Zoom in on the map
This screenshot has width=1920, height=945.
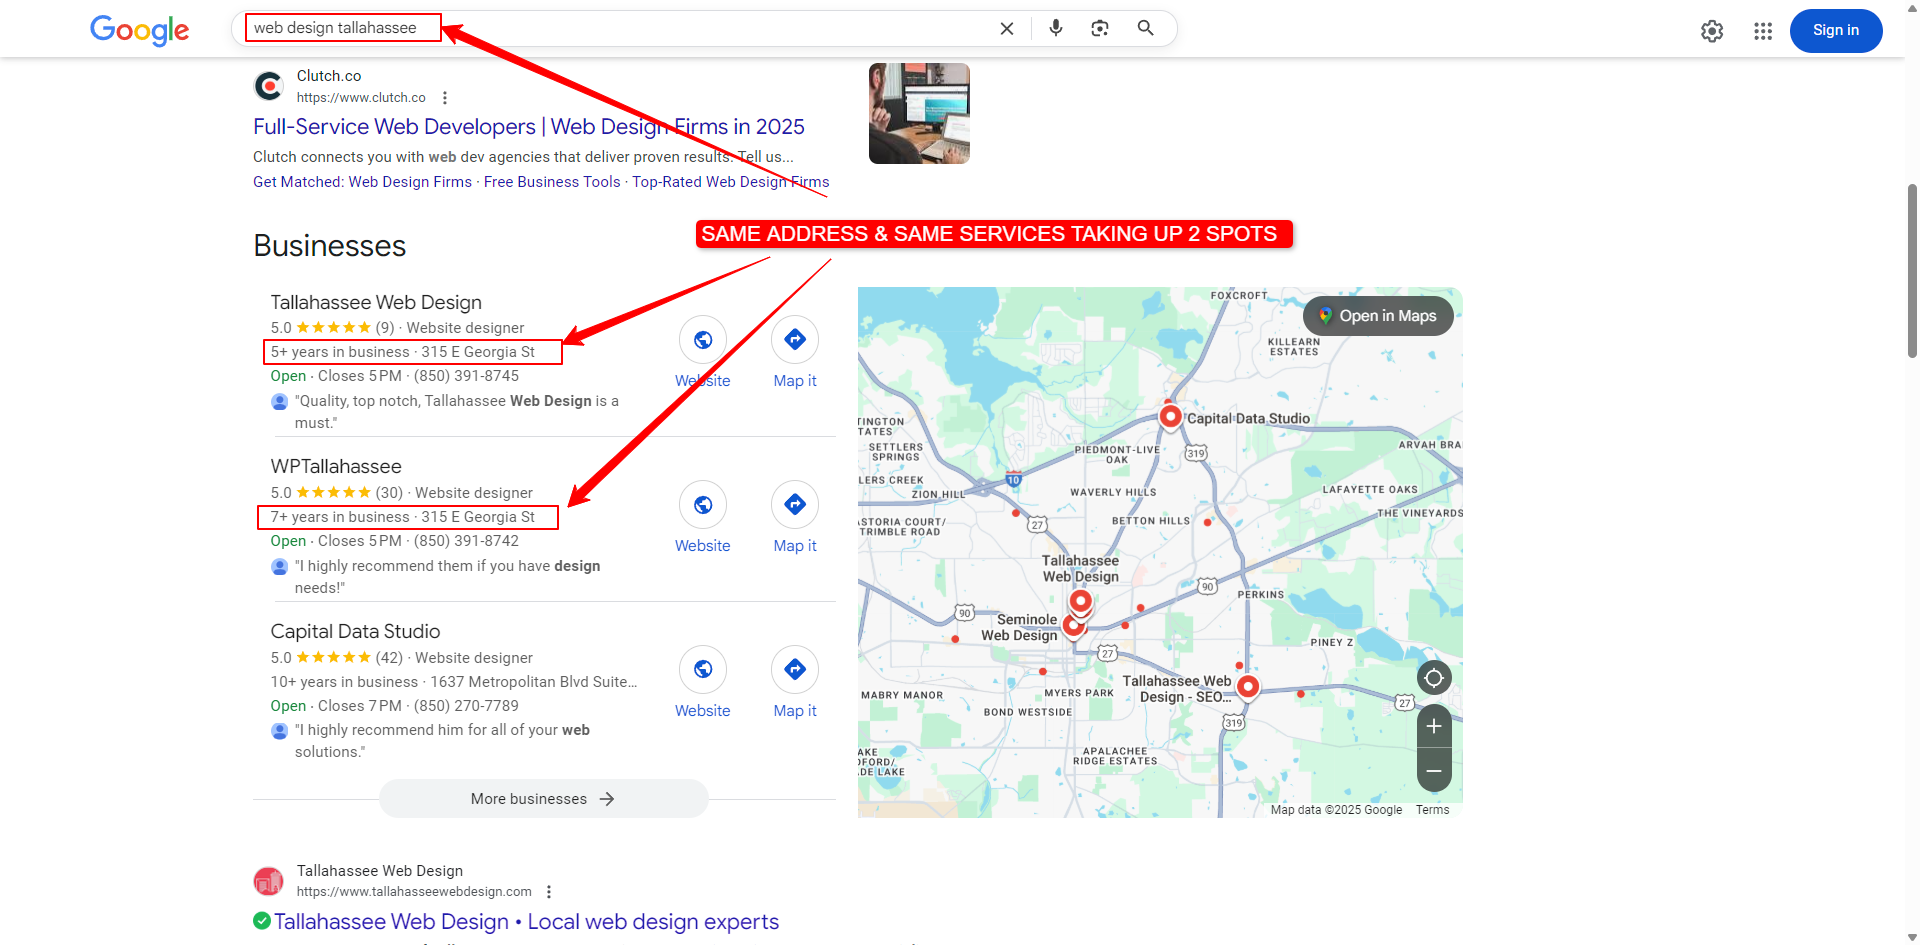pos(1434,726)
